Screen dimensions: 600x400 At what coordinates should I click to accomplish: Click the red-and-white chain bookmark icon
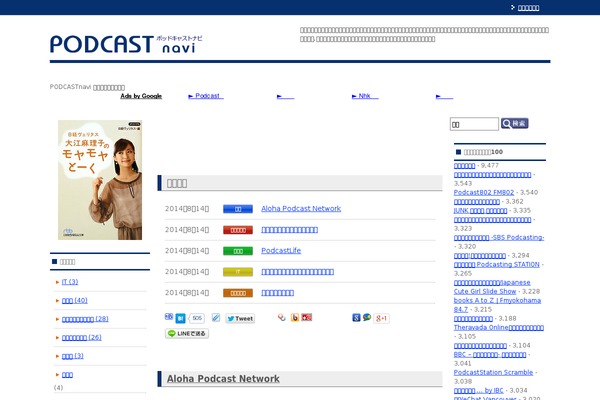[282, 317]
